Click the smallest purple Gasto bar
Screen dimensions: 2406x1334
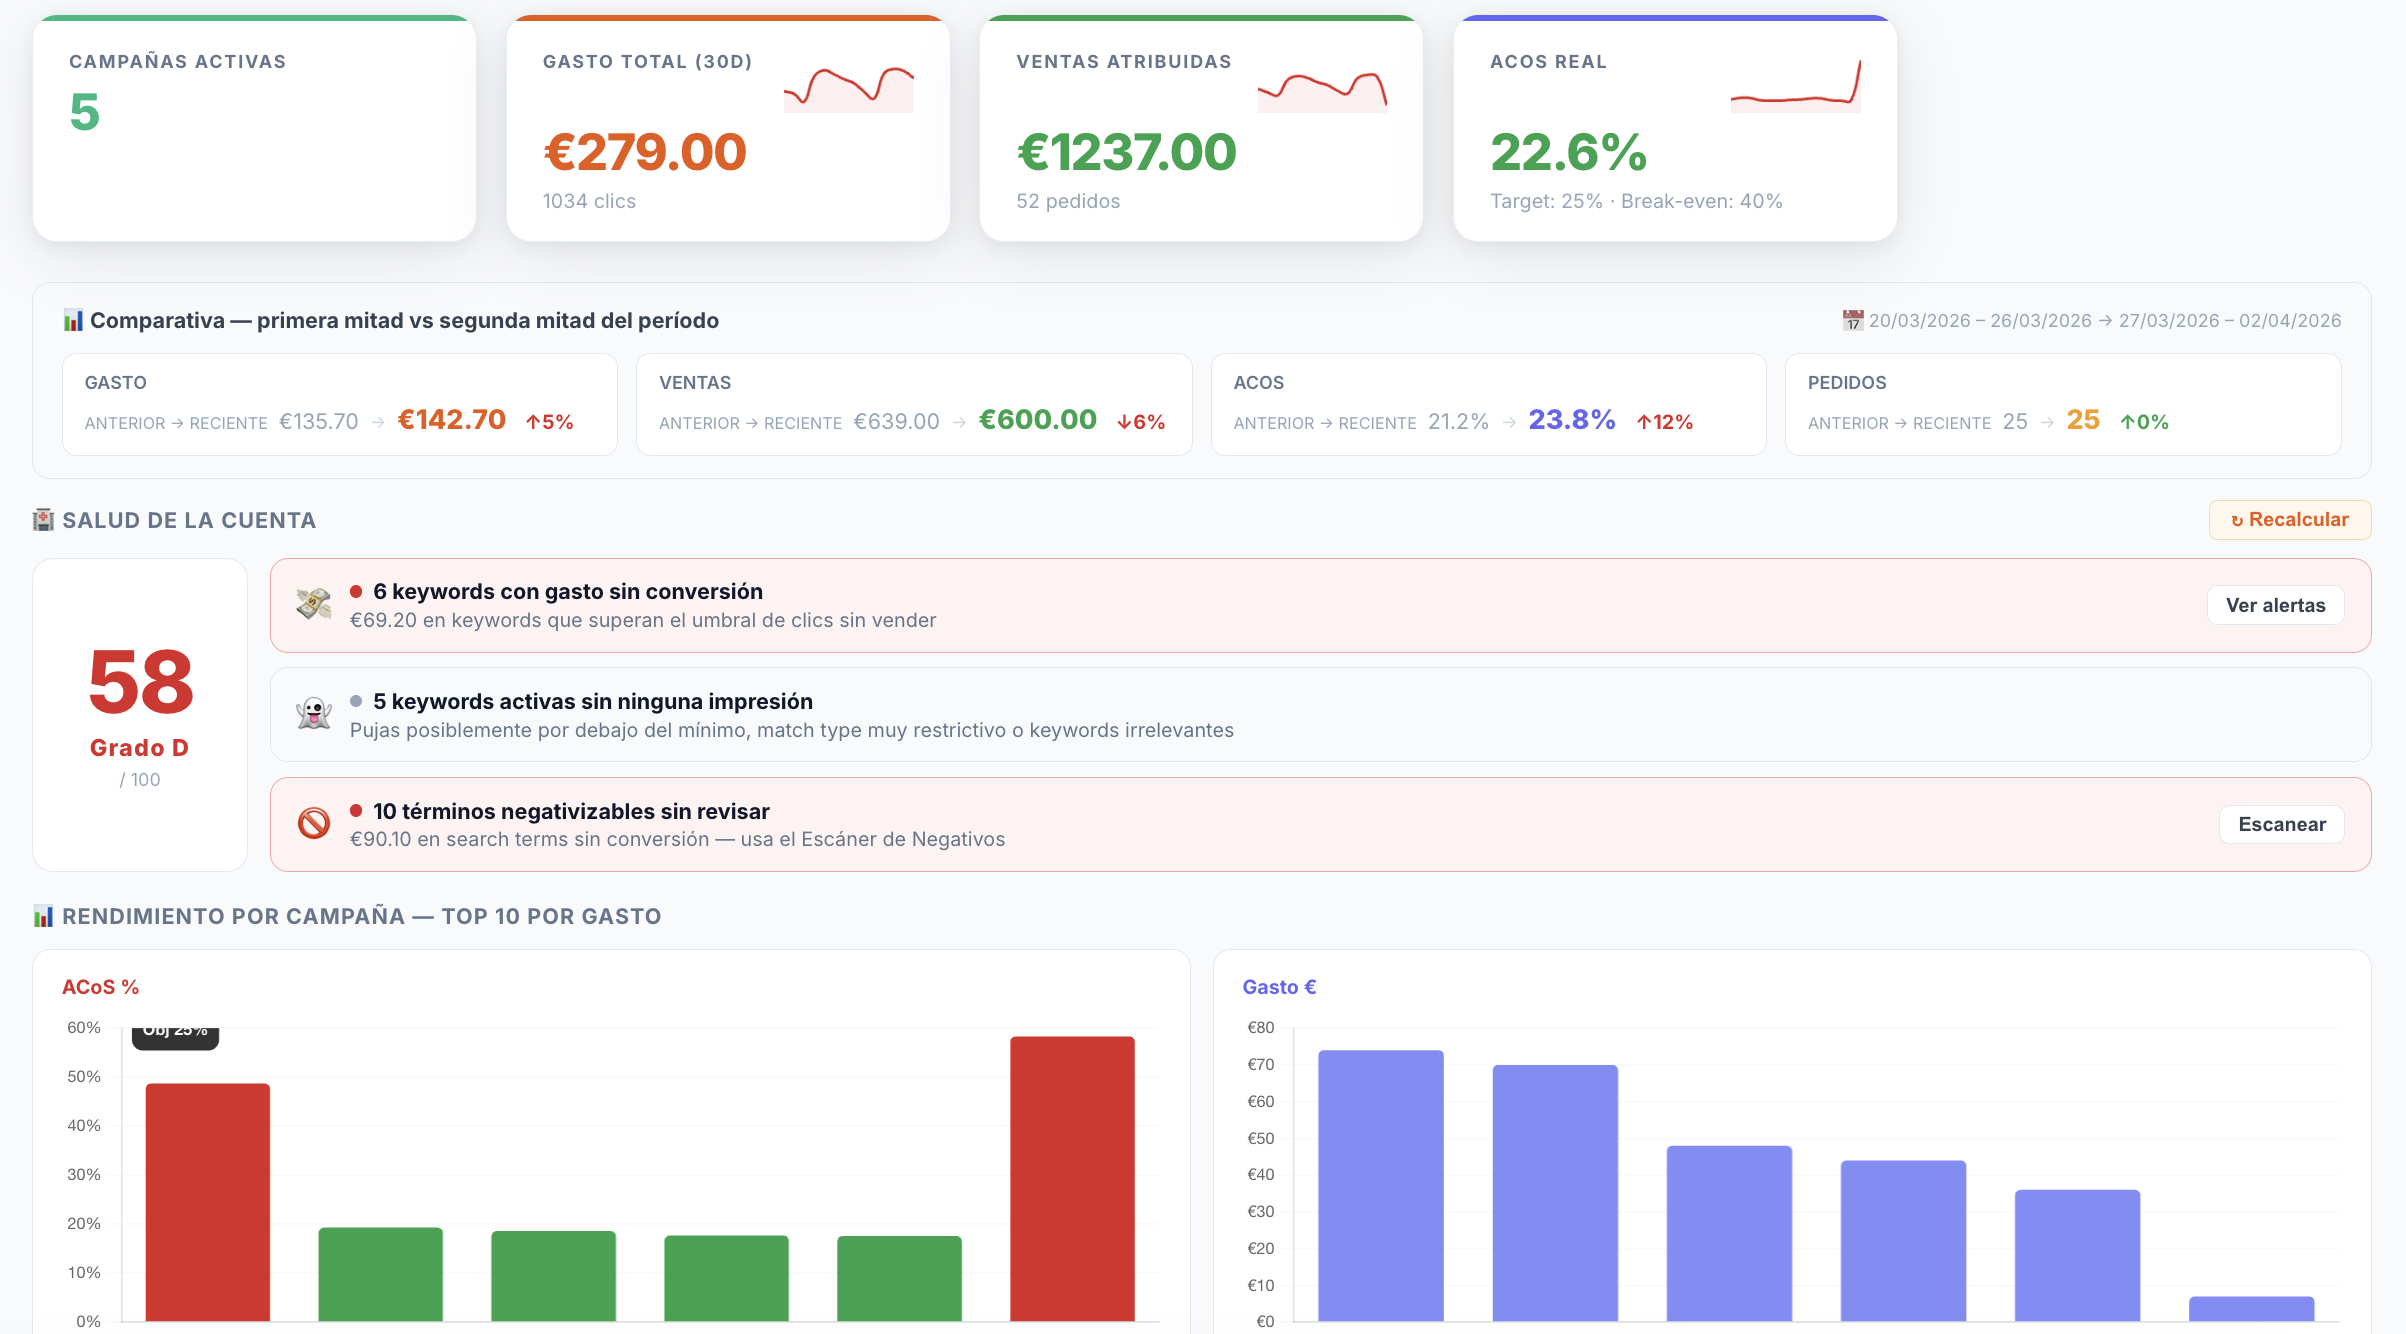click(2251, 1309)
